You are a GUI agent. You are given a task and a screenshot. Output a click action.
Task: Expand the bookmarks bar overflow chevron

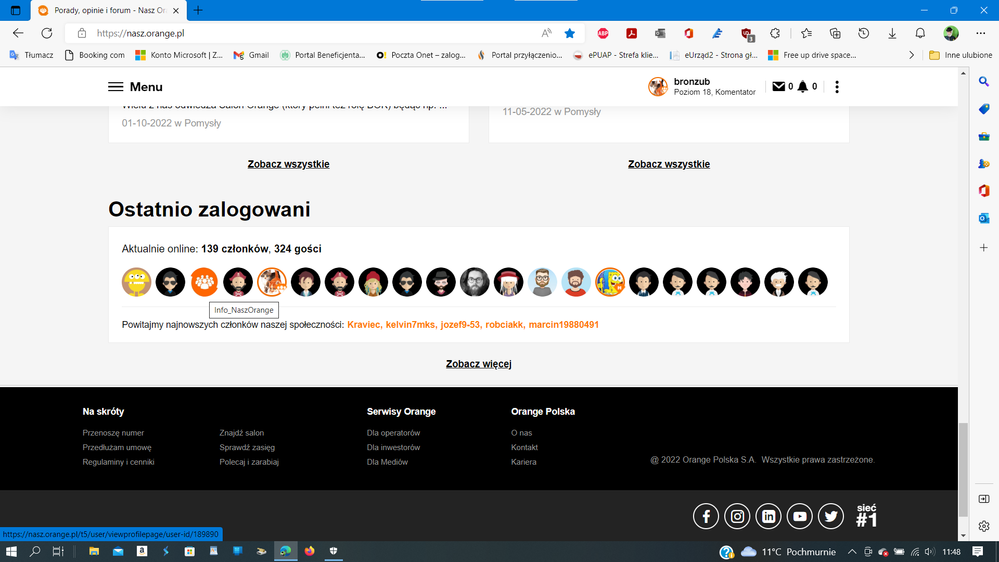(911, 55)
